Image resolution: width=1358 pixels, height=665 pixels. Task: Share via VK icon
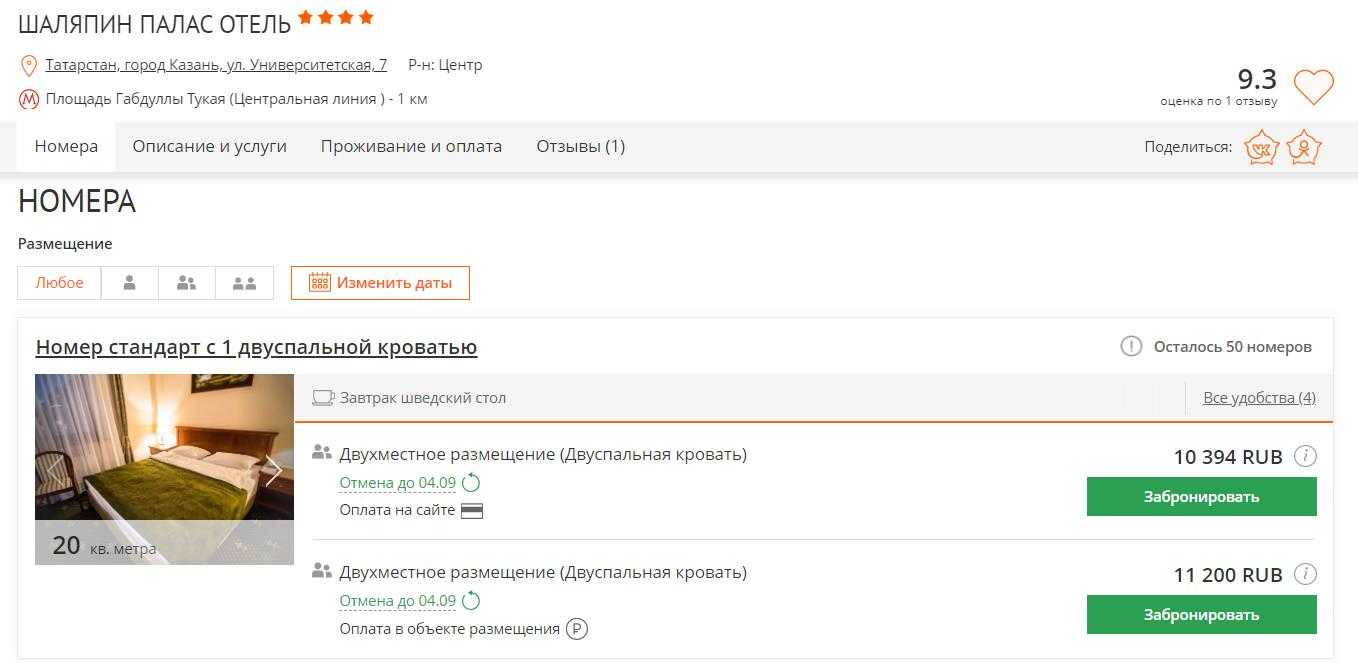(x=1262, y=148)
